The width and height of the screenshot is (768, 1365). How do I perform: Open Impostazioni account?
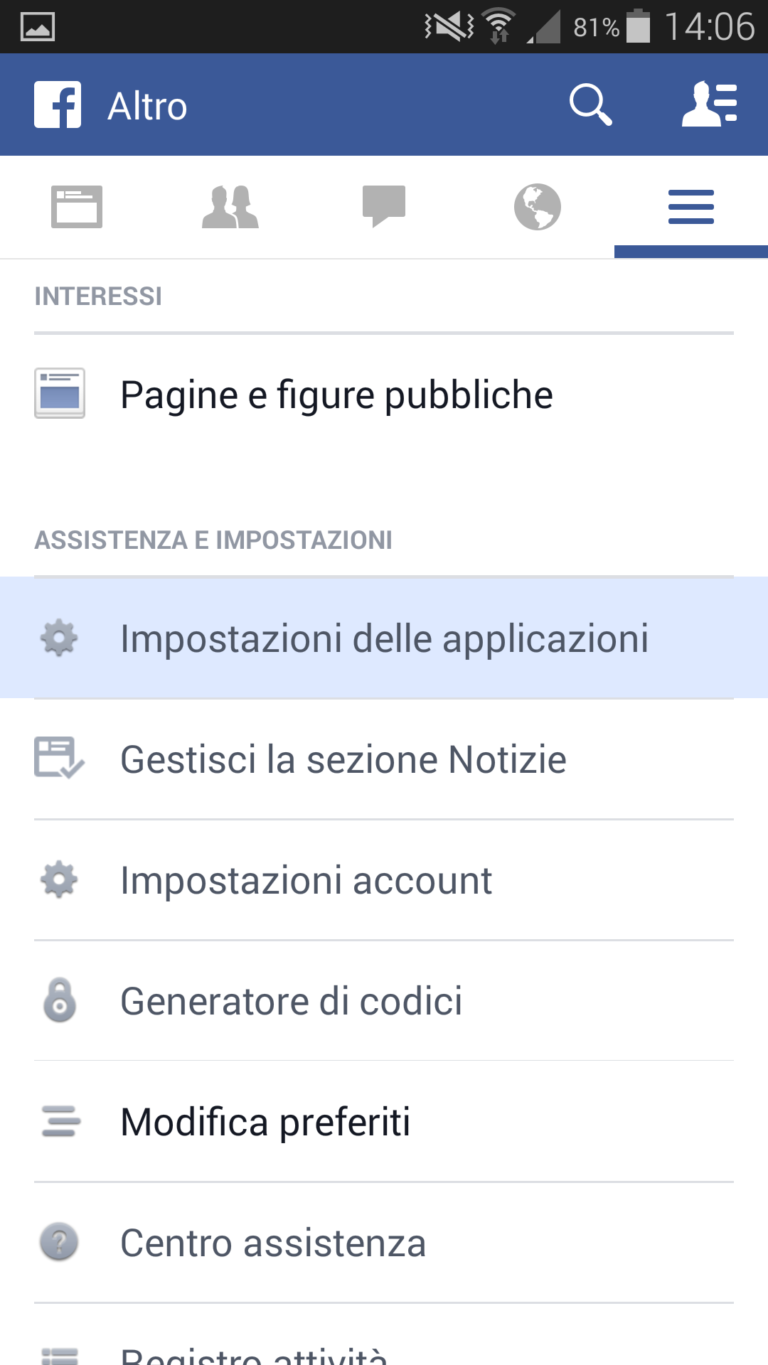306,881
